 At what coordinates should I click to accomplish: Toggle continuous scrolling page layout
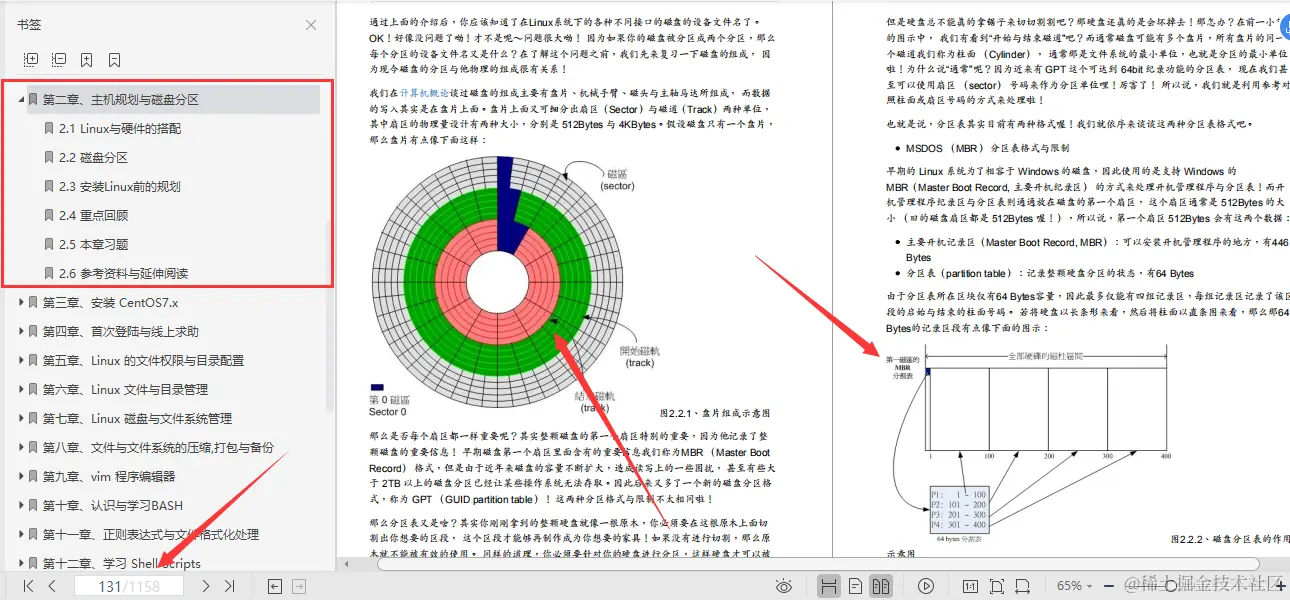point(829,586)
